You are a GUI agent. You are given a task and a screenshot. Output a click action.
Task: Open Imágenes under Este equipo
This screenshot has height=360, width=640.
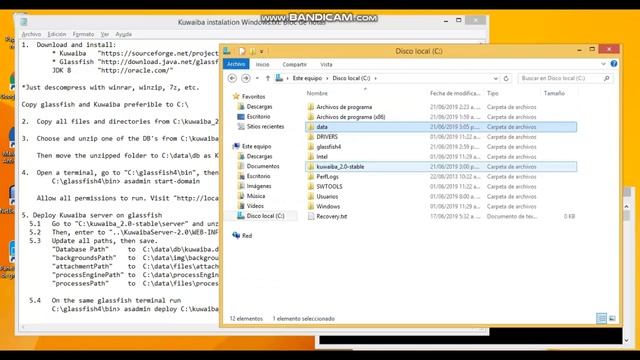point(258,186)
